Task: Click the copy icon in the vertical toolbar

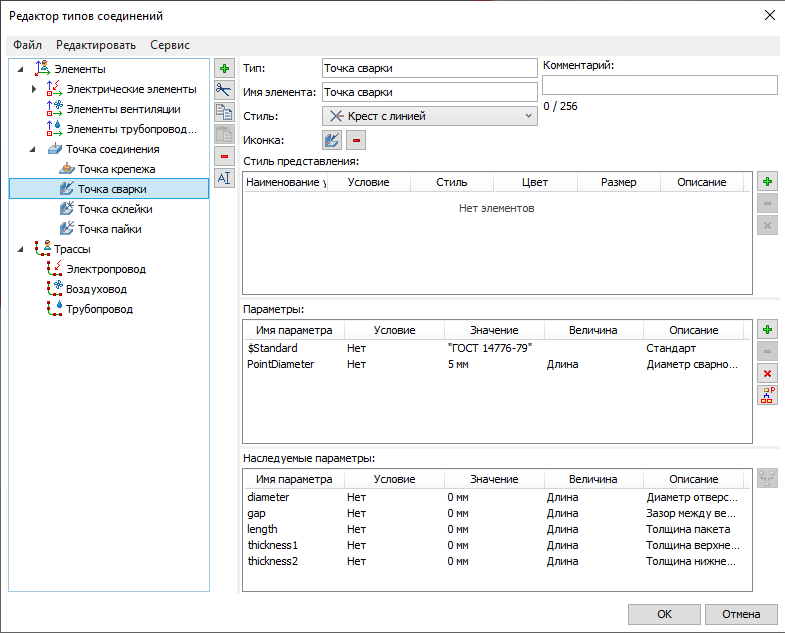Action: (x=224, y=112)
